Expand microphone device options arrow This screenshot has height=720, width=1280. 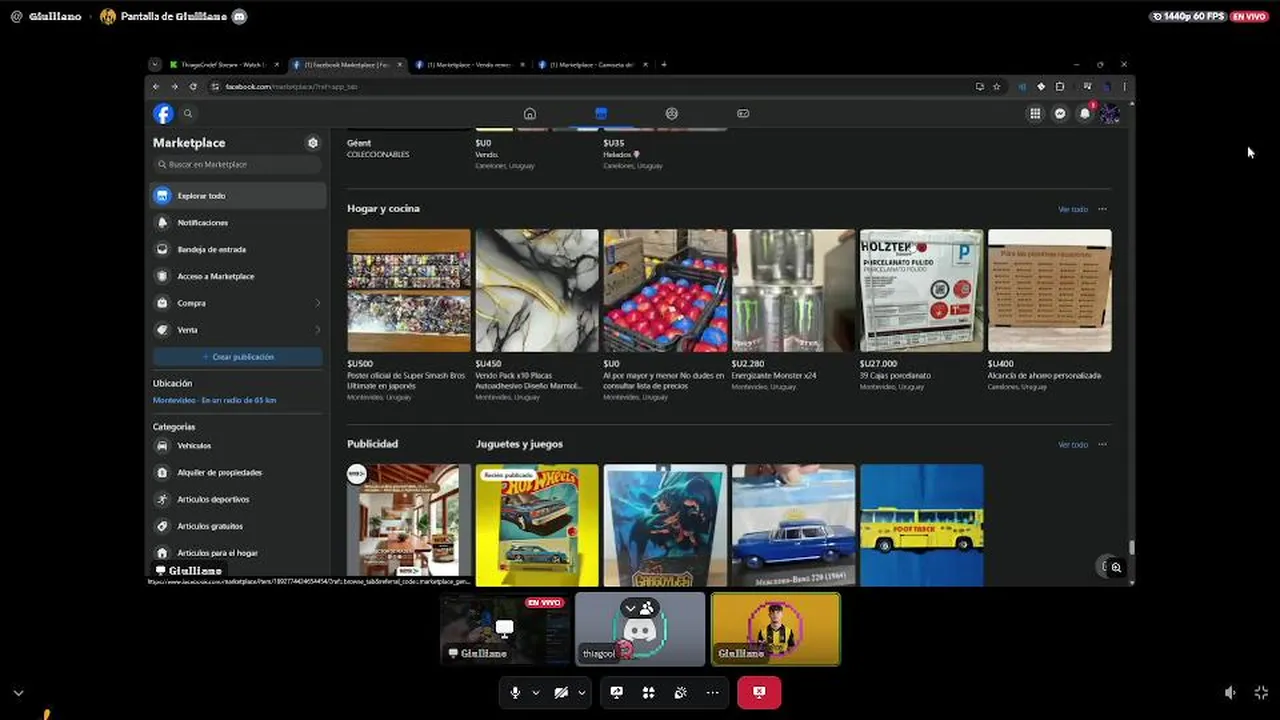pyautogui.click(x=536, y=692)
